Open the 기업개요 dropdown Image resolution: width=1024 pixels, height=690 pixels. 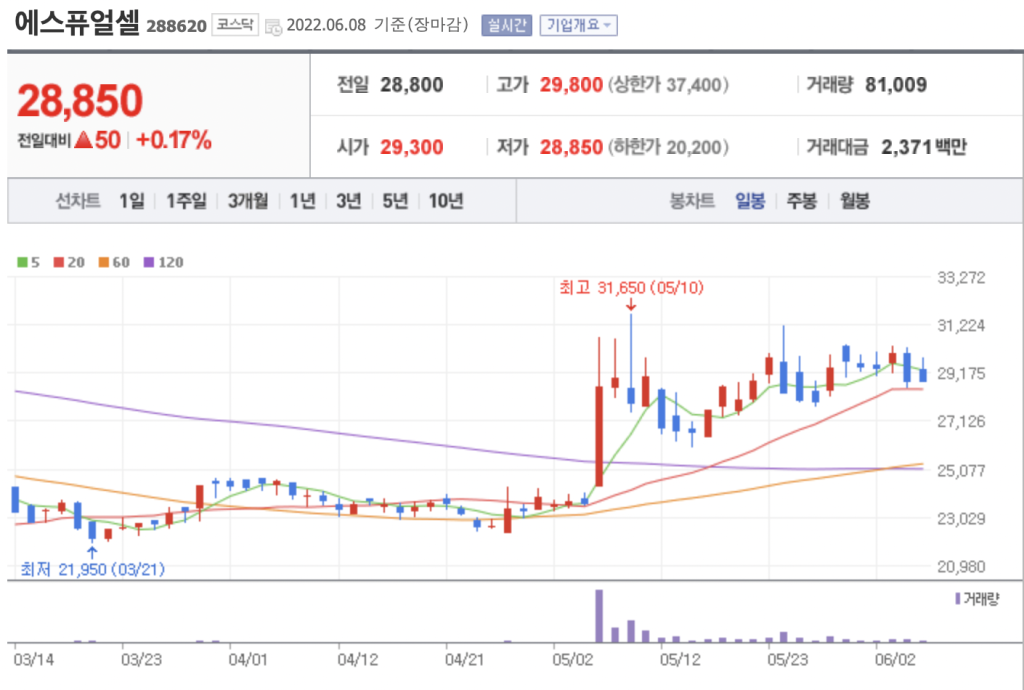point(578,26)
